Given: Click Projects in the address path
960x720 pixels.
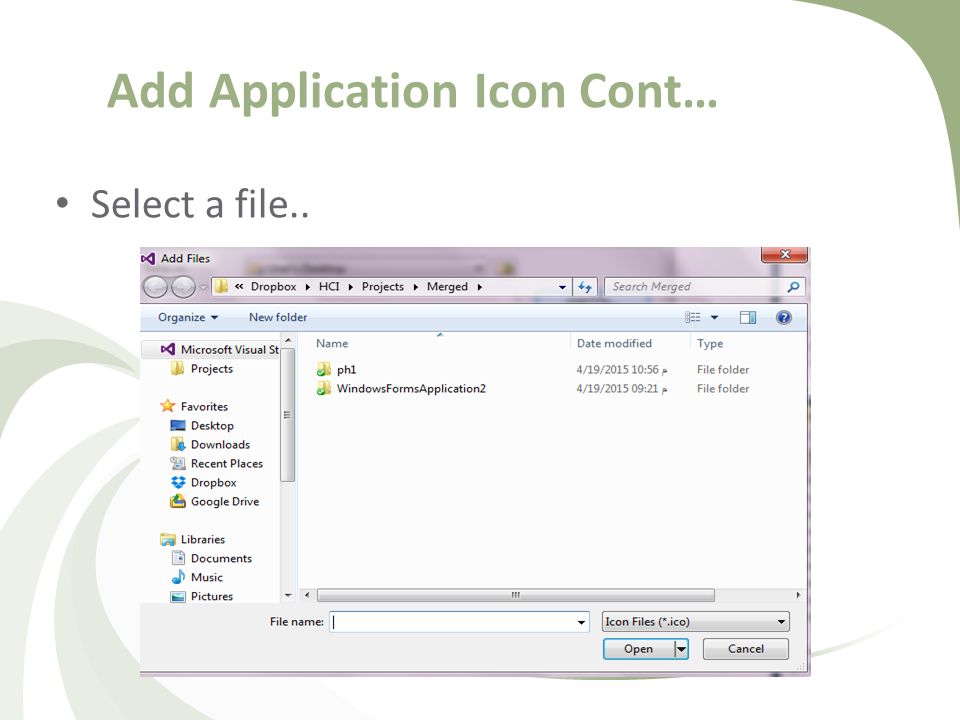Looking at the screenshot, I should (x=383, y=287).
